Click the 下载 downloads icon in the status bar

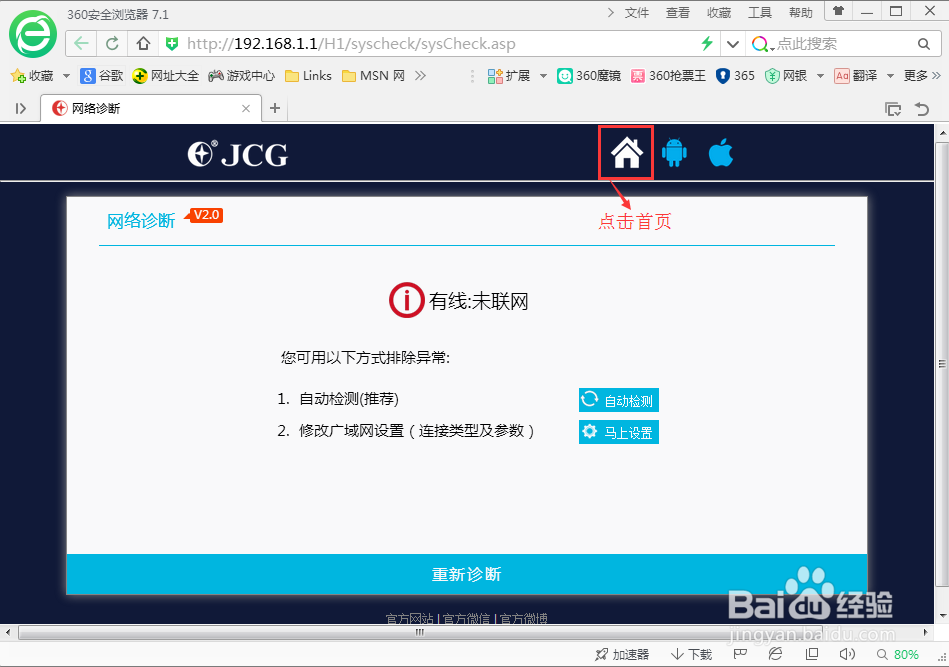pyautogui.click(x=690, y=653)
